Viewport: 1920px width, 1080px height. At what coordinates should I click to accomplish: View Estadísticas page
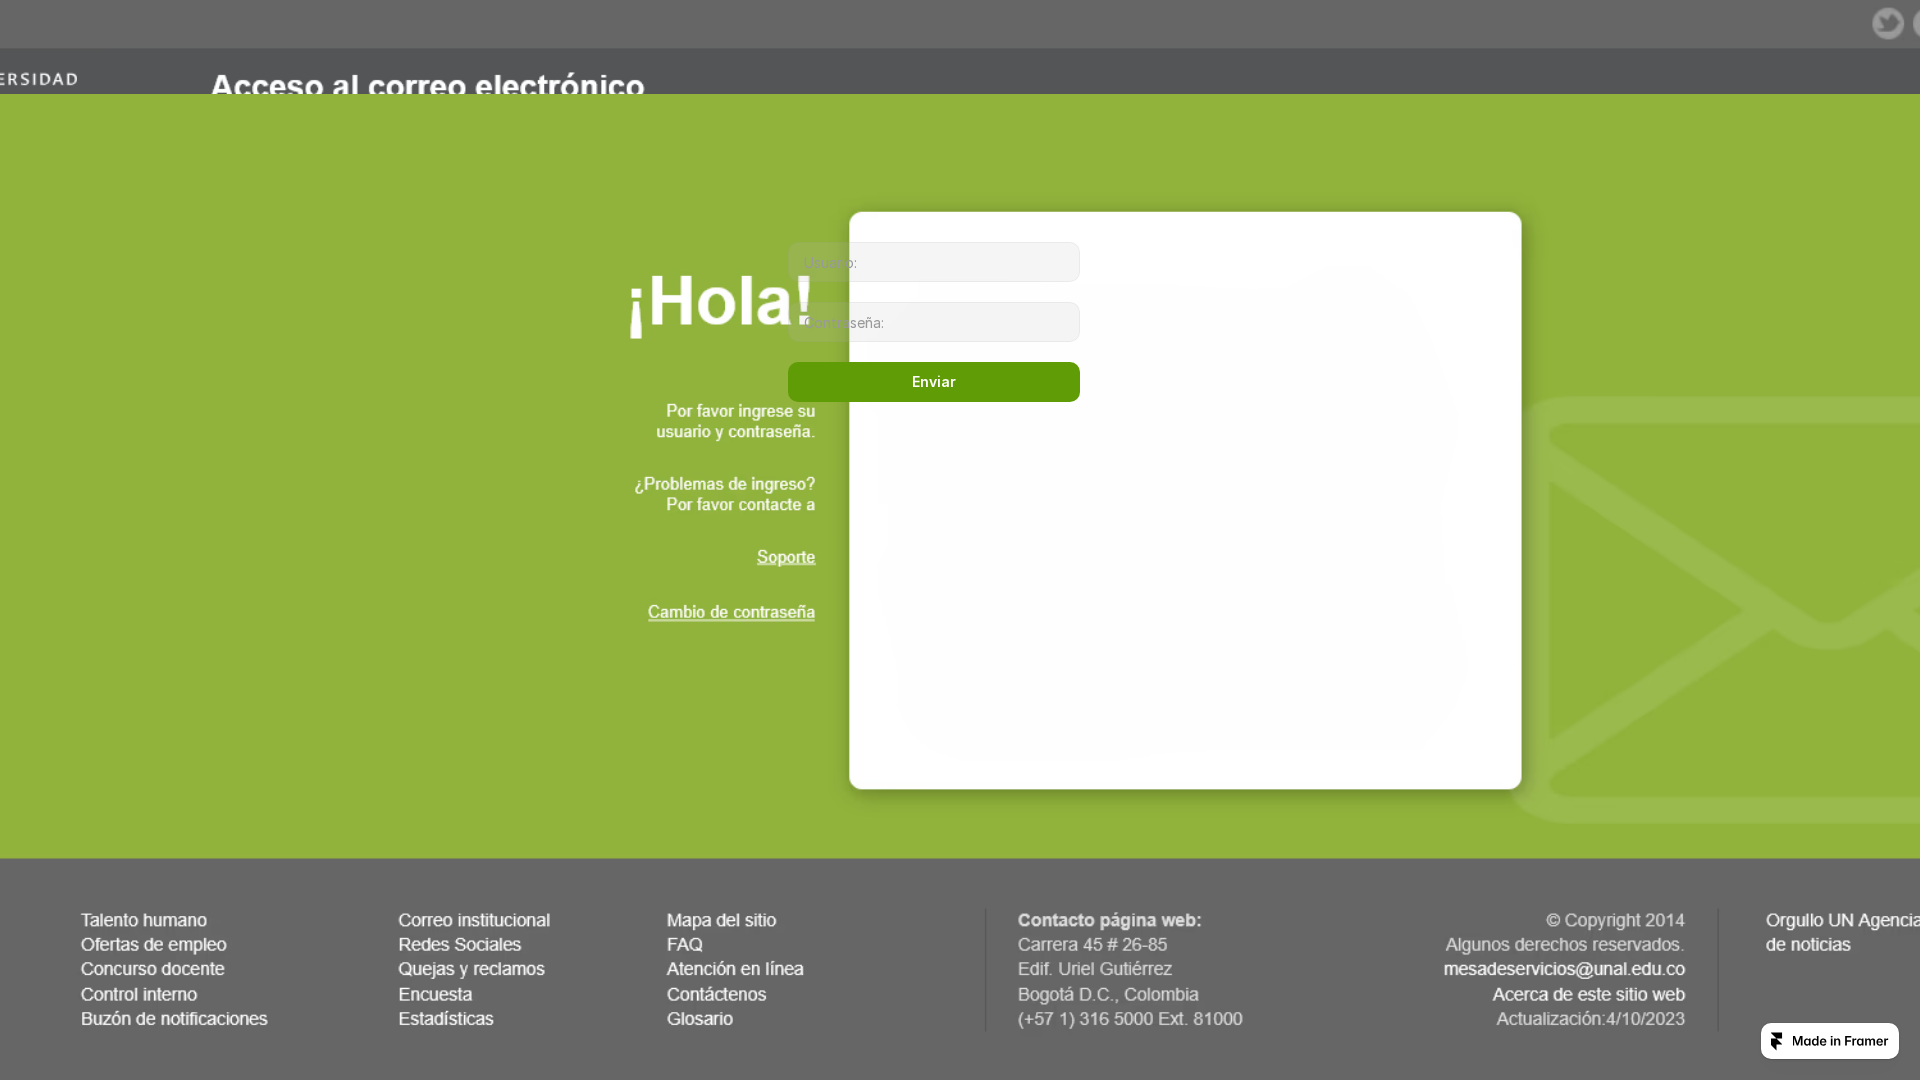[446, 1018]
